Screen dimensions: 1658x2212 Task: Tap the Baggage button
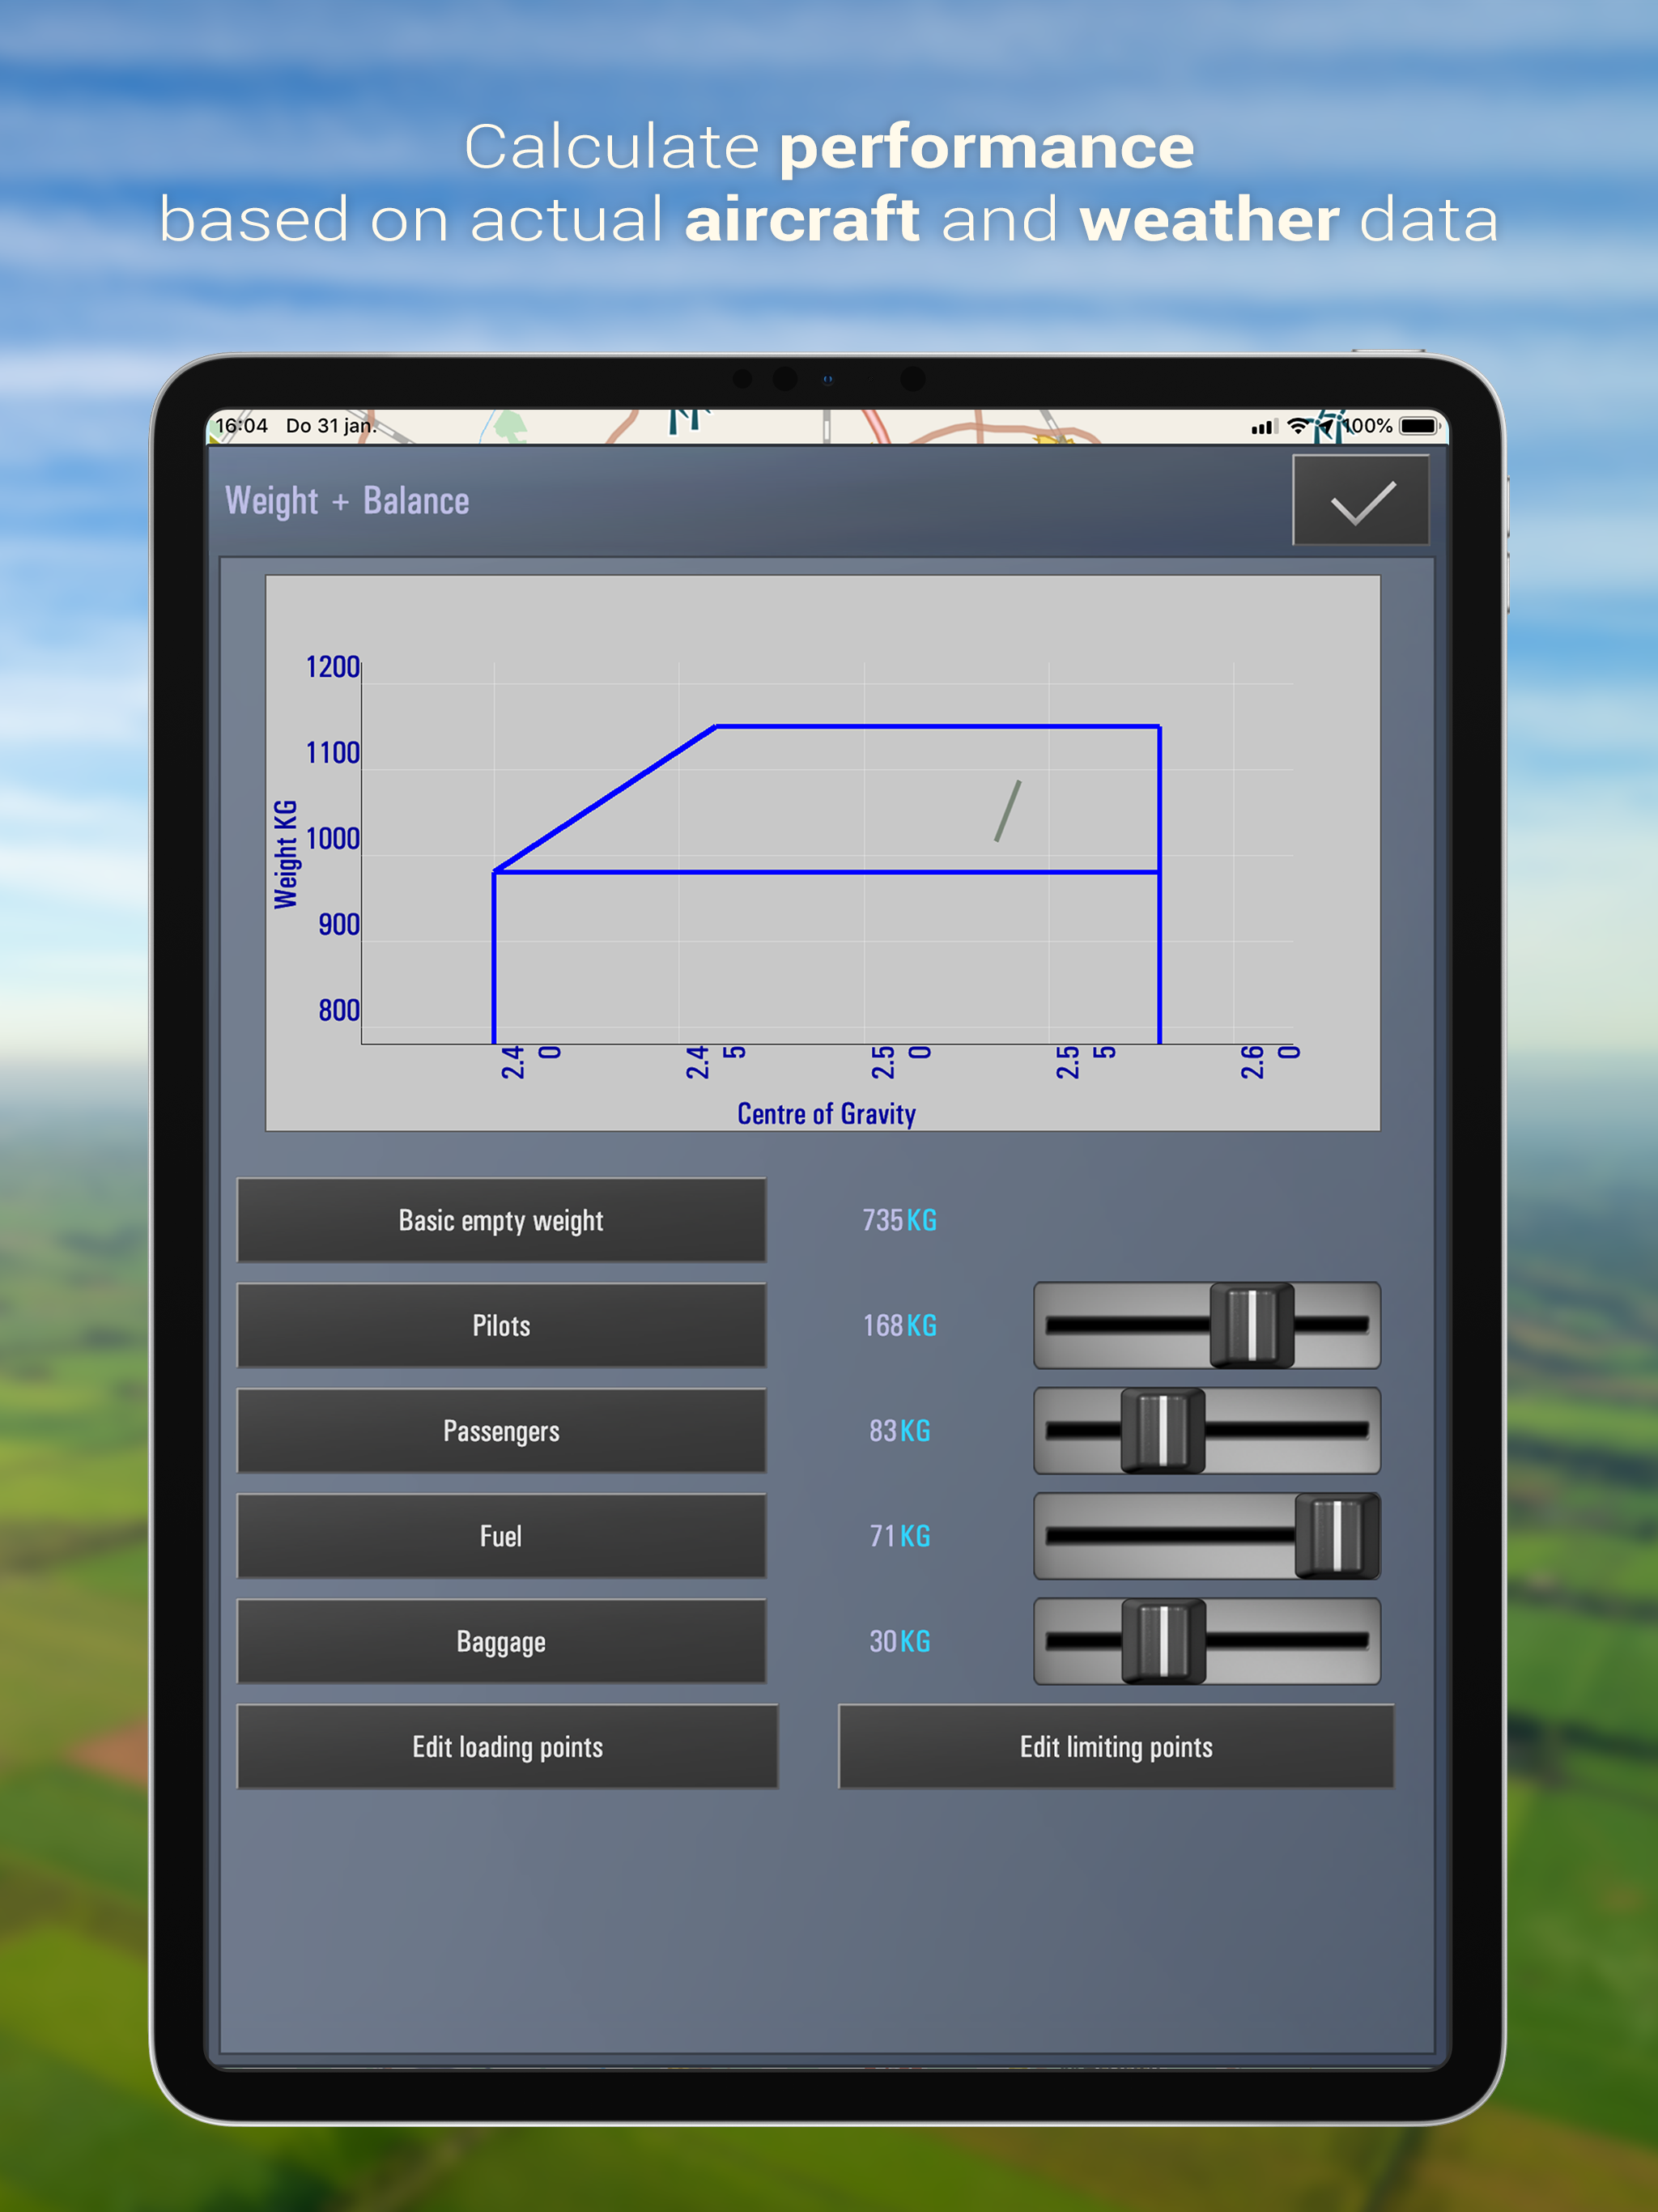(x=501, y=1641)
